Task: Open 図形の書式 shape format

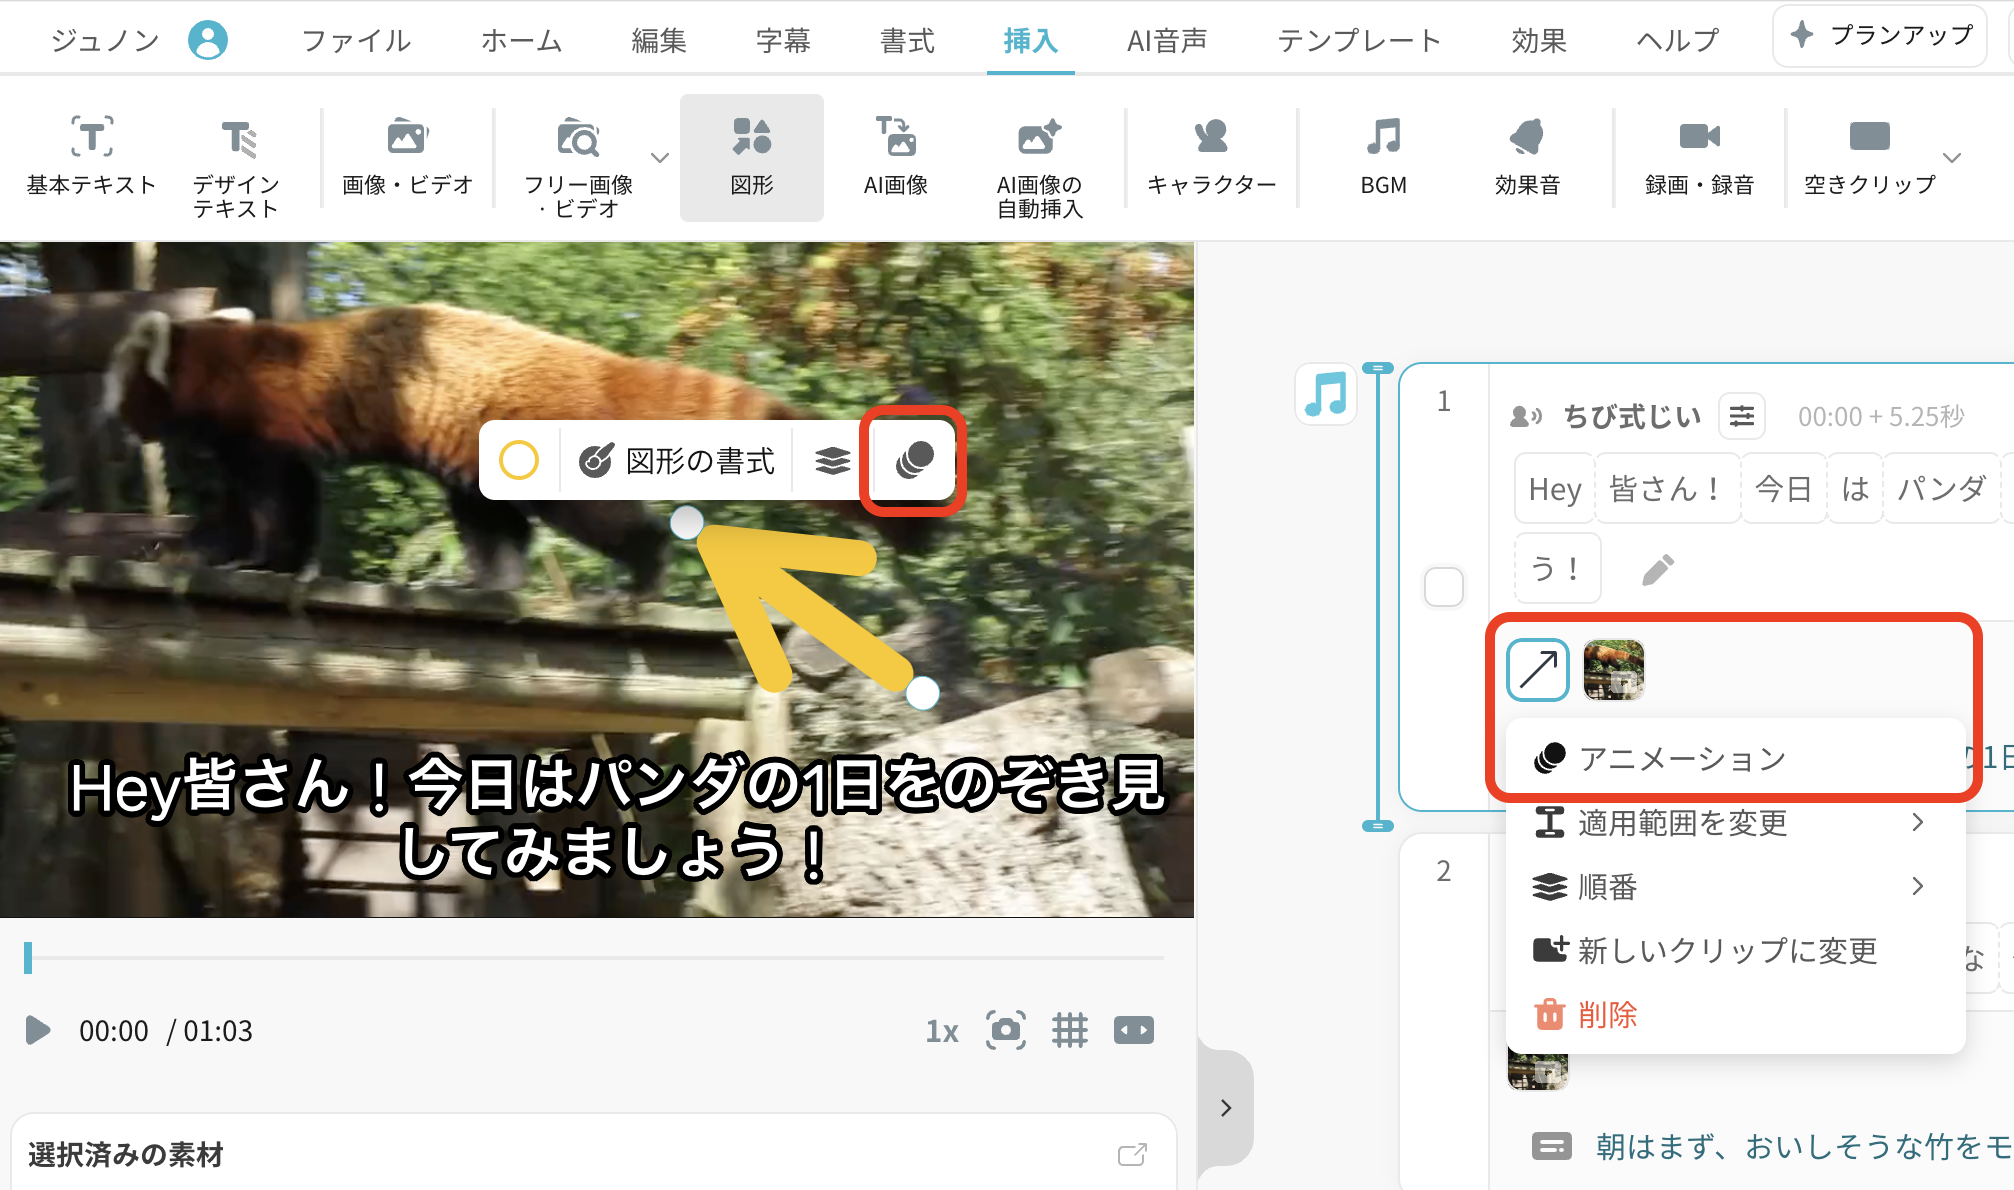Action: pyautogui.click(x=677, y=461)
